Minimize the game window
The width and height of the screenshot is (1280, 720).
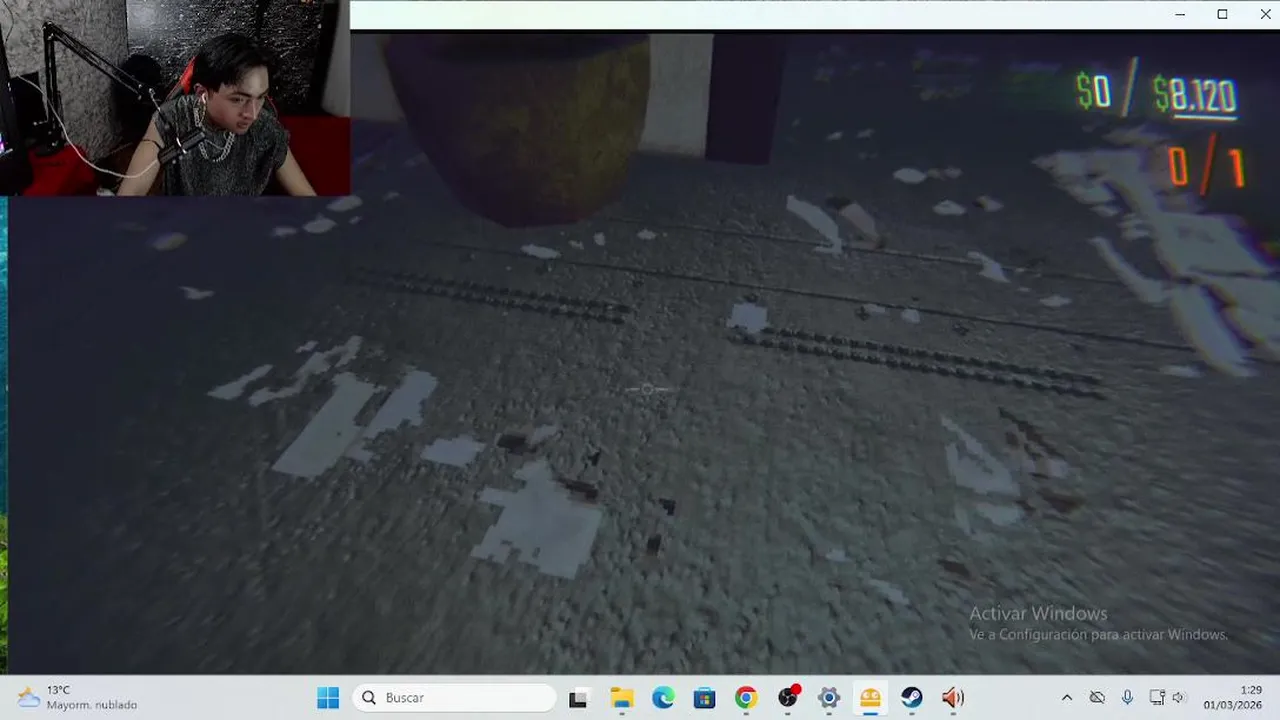pyautogui.click(x=1181, y=14)
